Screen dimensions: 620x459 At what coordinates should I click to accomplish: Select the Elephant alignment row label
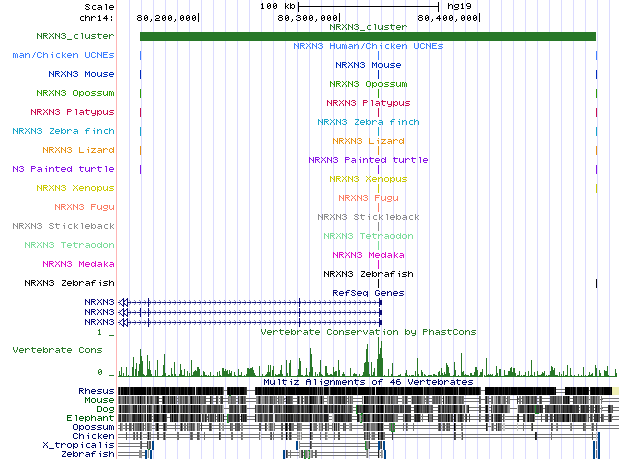pos(93,417)
